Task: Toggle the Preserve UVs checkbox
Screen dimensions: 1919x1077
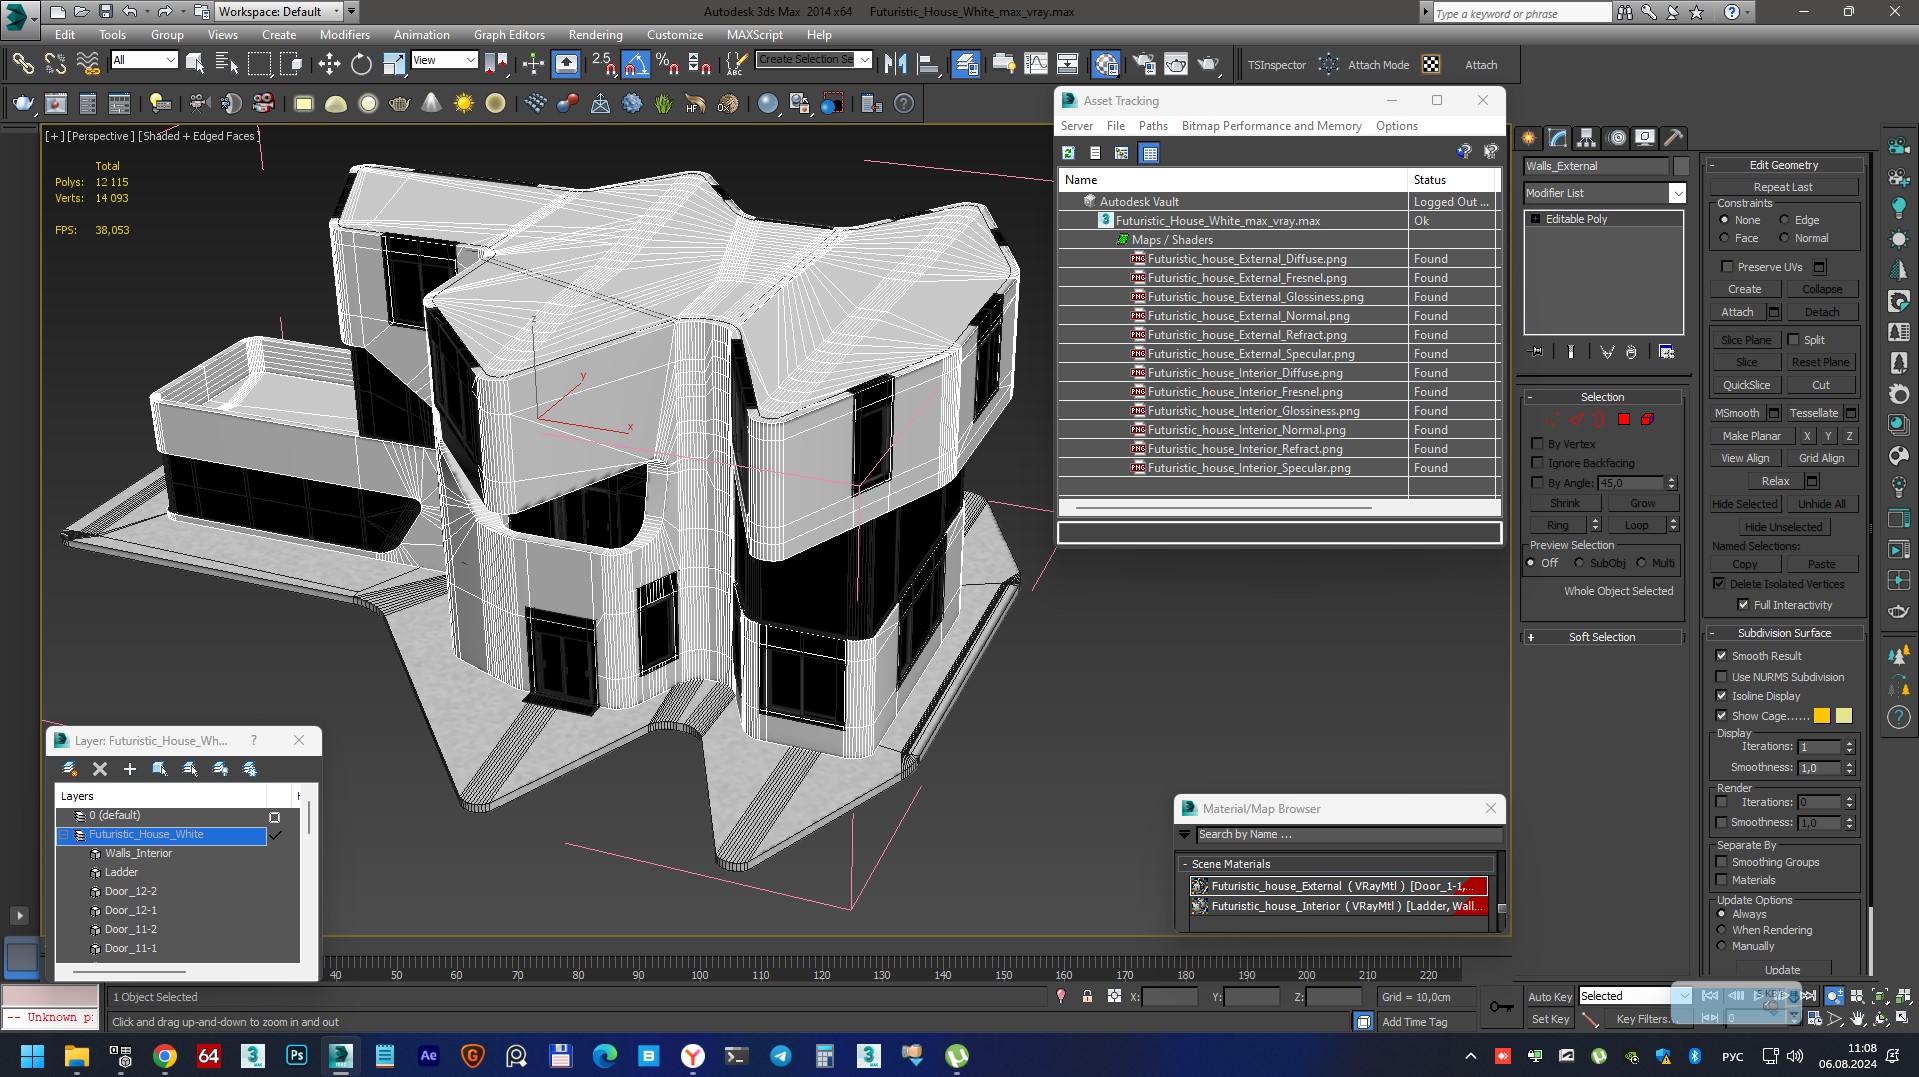Action: [1727, 267]
